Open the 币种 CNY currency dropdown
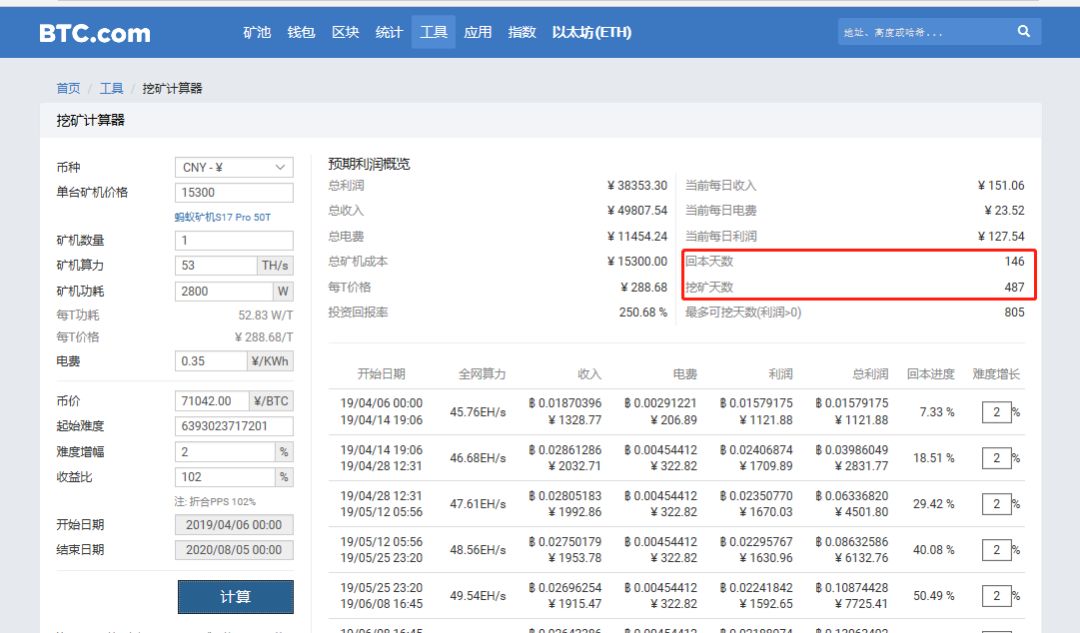Screen dimensions: 1080x633 [234, 168]
